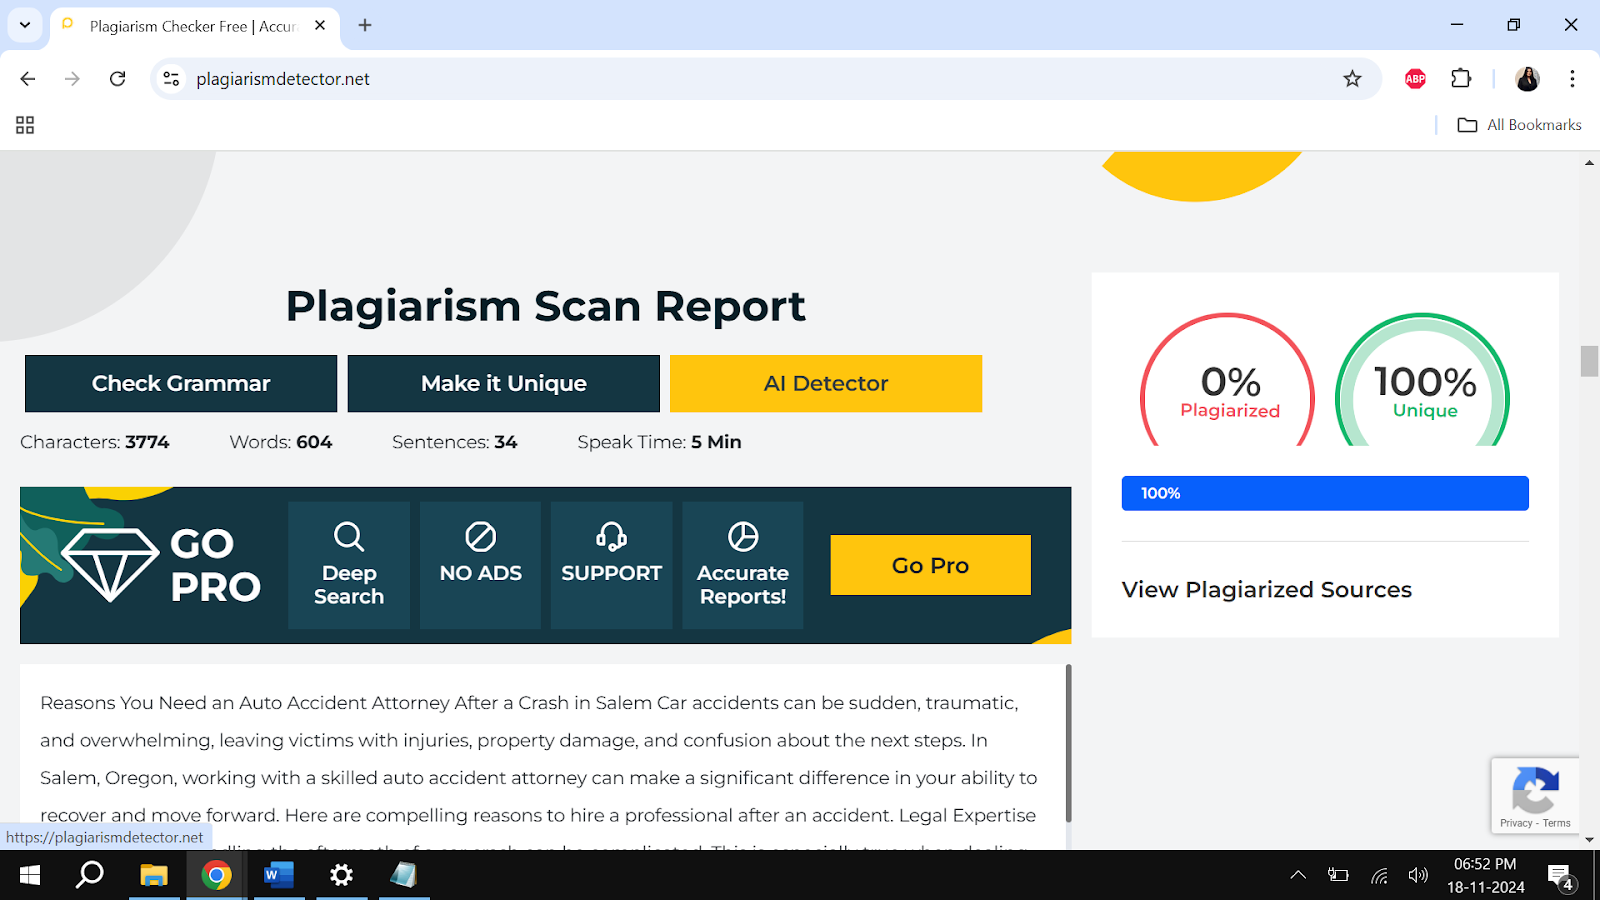The height and width of the screenshot is (900, 1600).
Task: Click the reCAPTCHA badge logo
Action: tap(1535, 789)
